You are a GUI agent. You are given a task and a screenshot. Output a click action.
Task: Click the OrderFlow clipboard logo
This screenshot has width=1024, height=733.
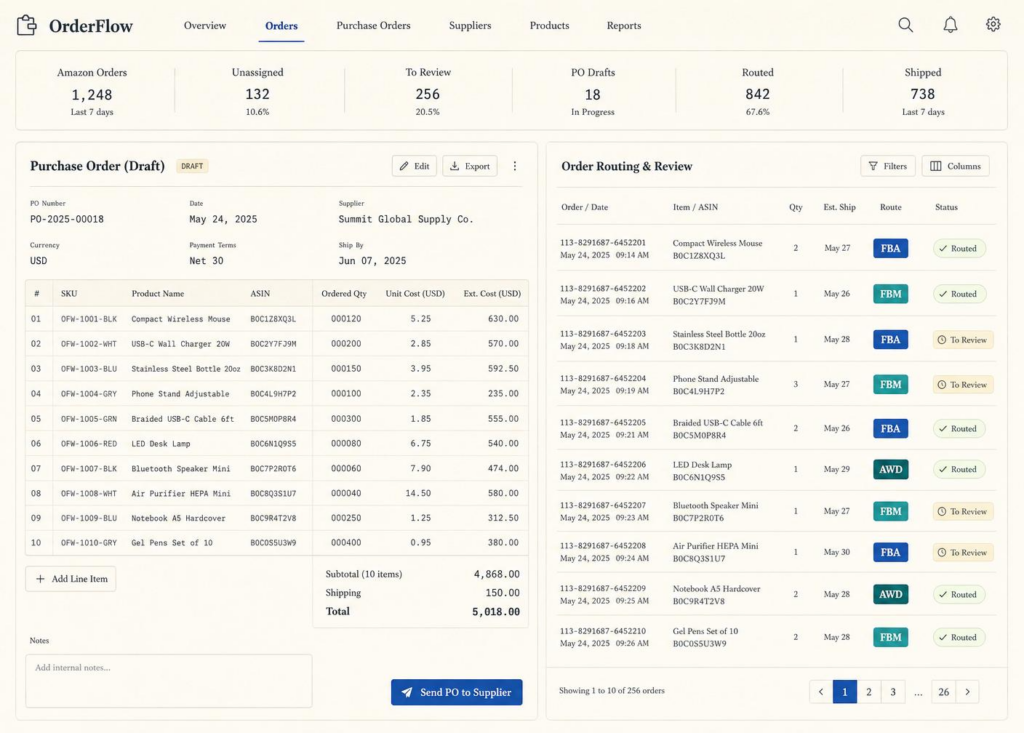(x=27, y=25)
